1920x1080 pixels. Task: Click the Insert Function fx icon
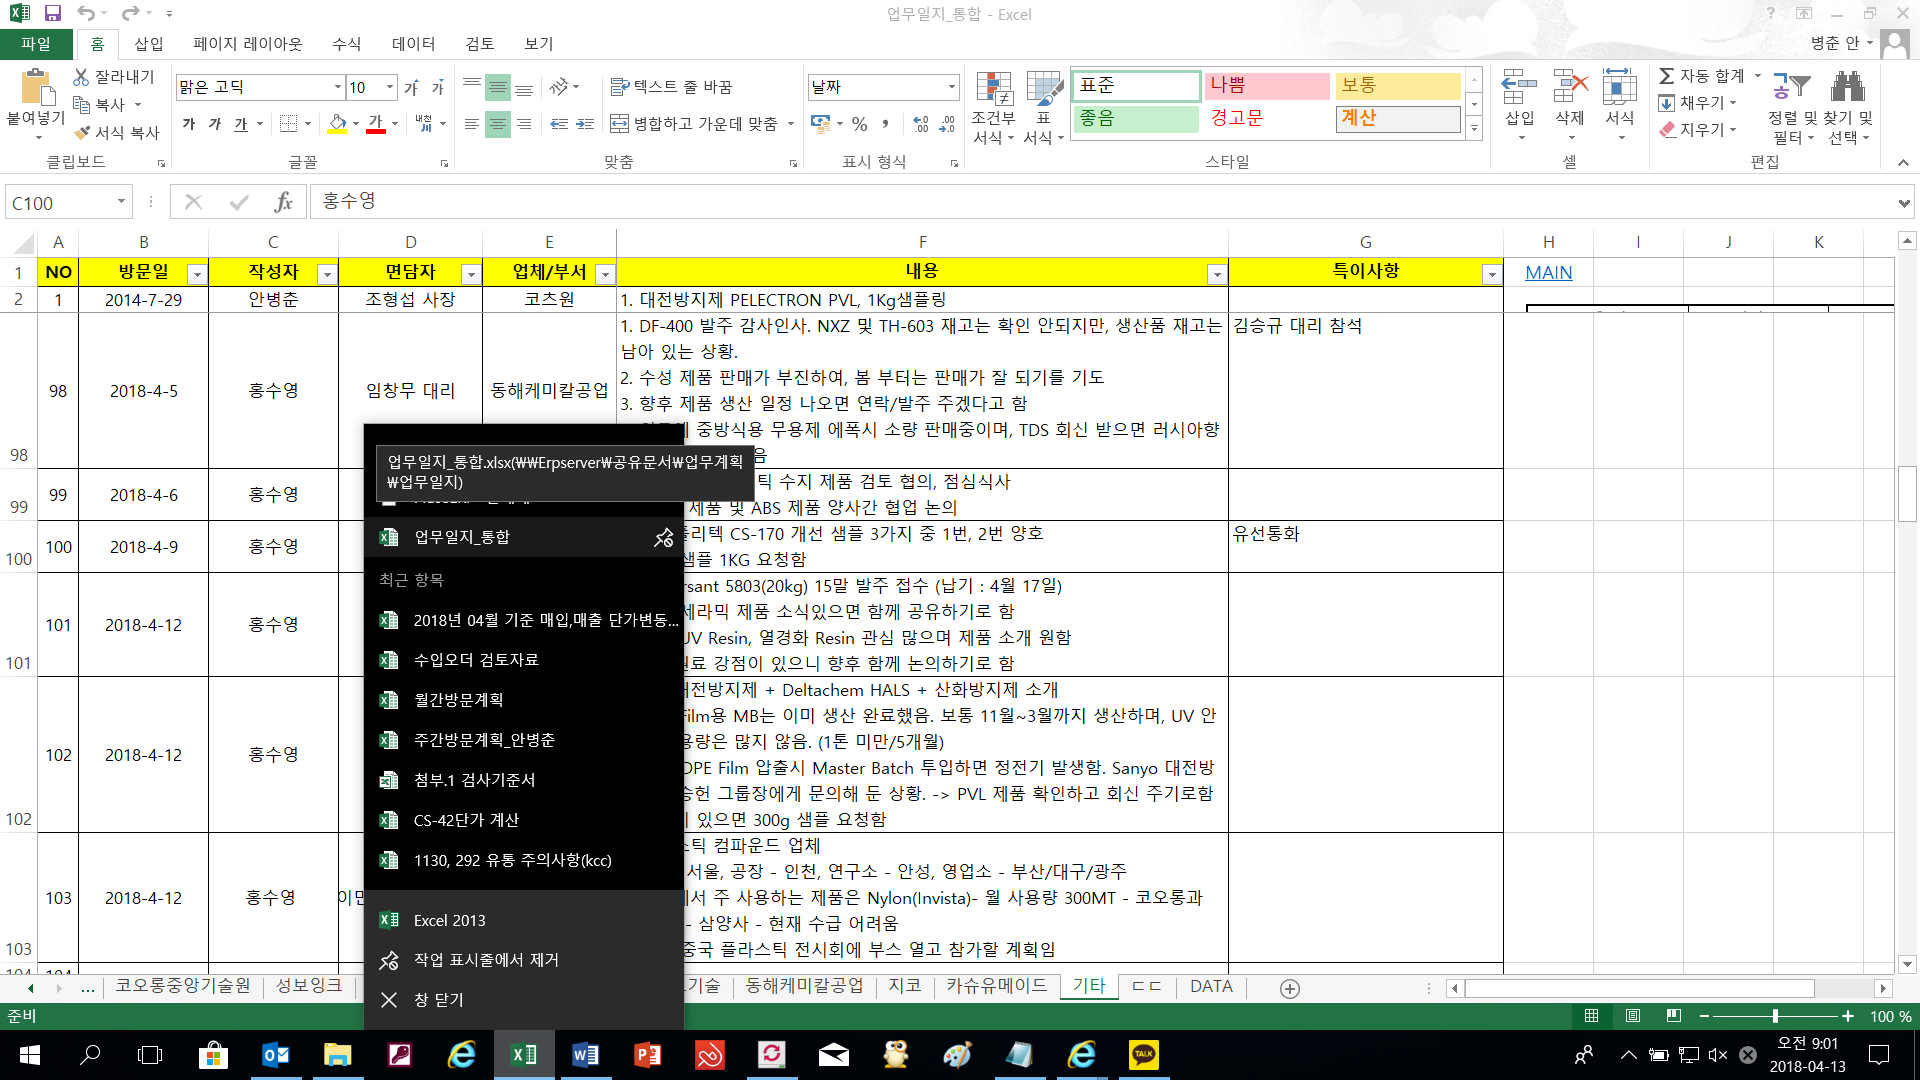point(283,202)
